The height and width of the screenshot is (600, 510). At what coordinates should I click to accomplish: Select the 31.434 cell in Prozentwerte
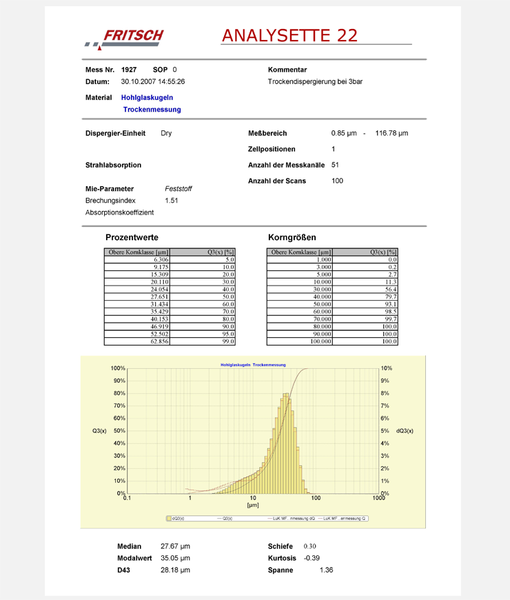[x=137, y=304]
